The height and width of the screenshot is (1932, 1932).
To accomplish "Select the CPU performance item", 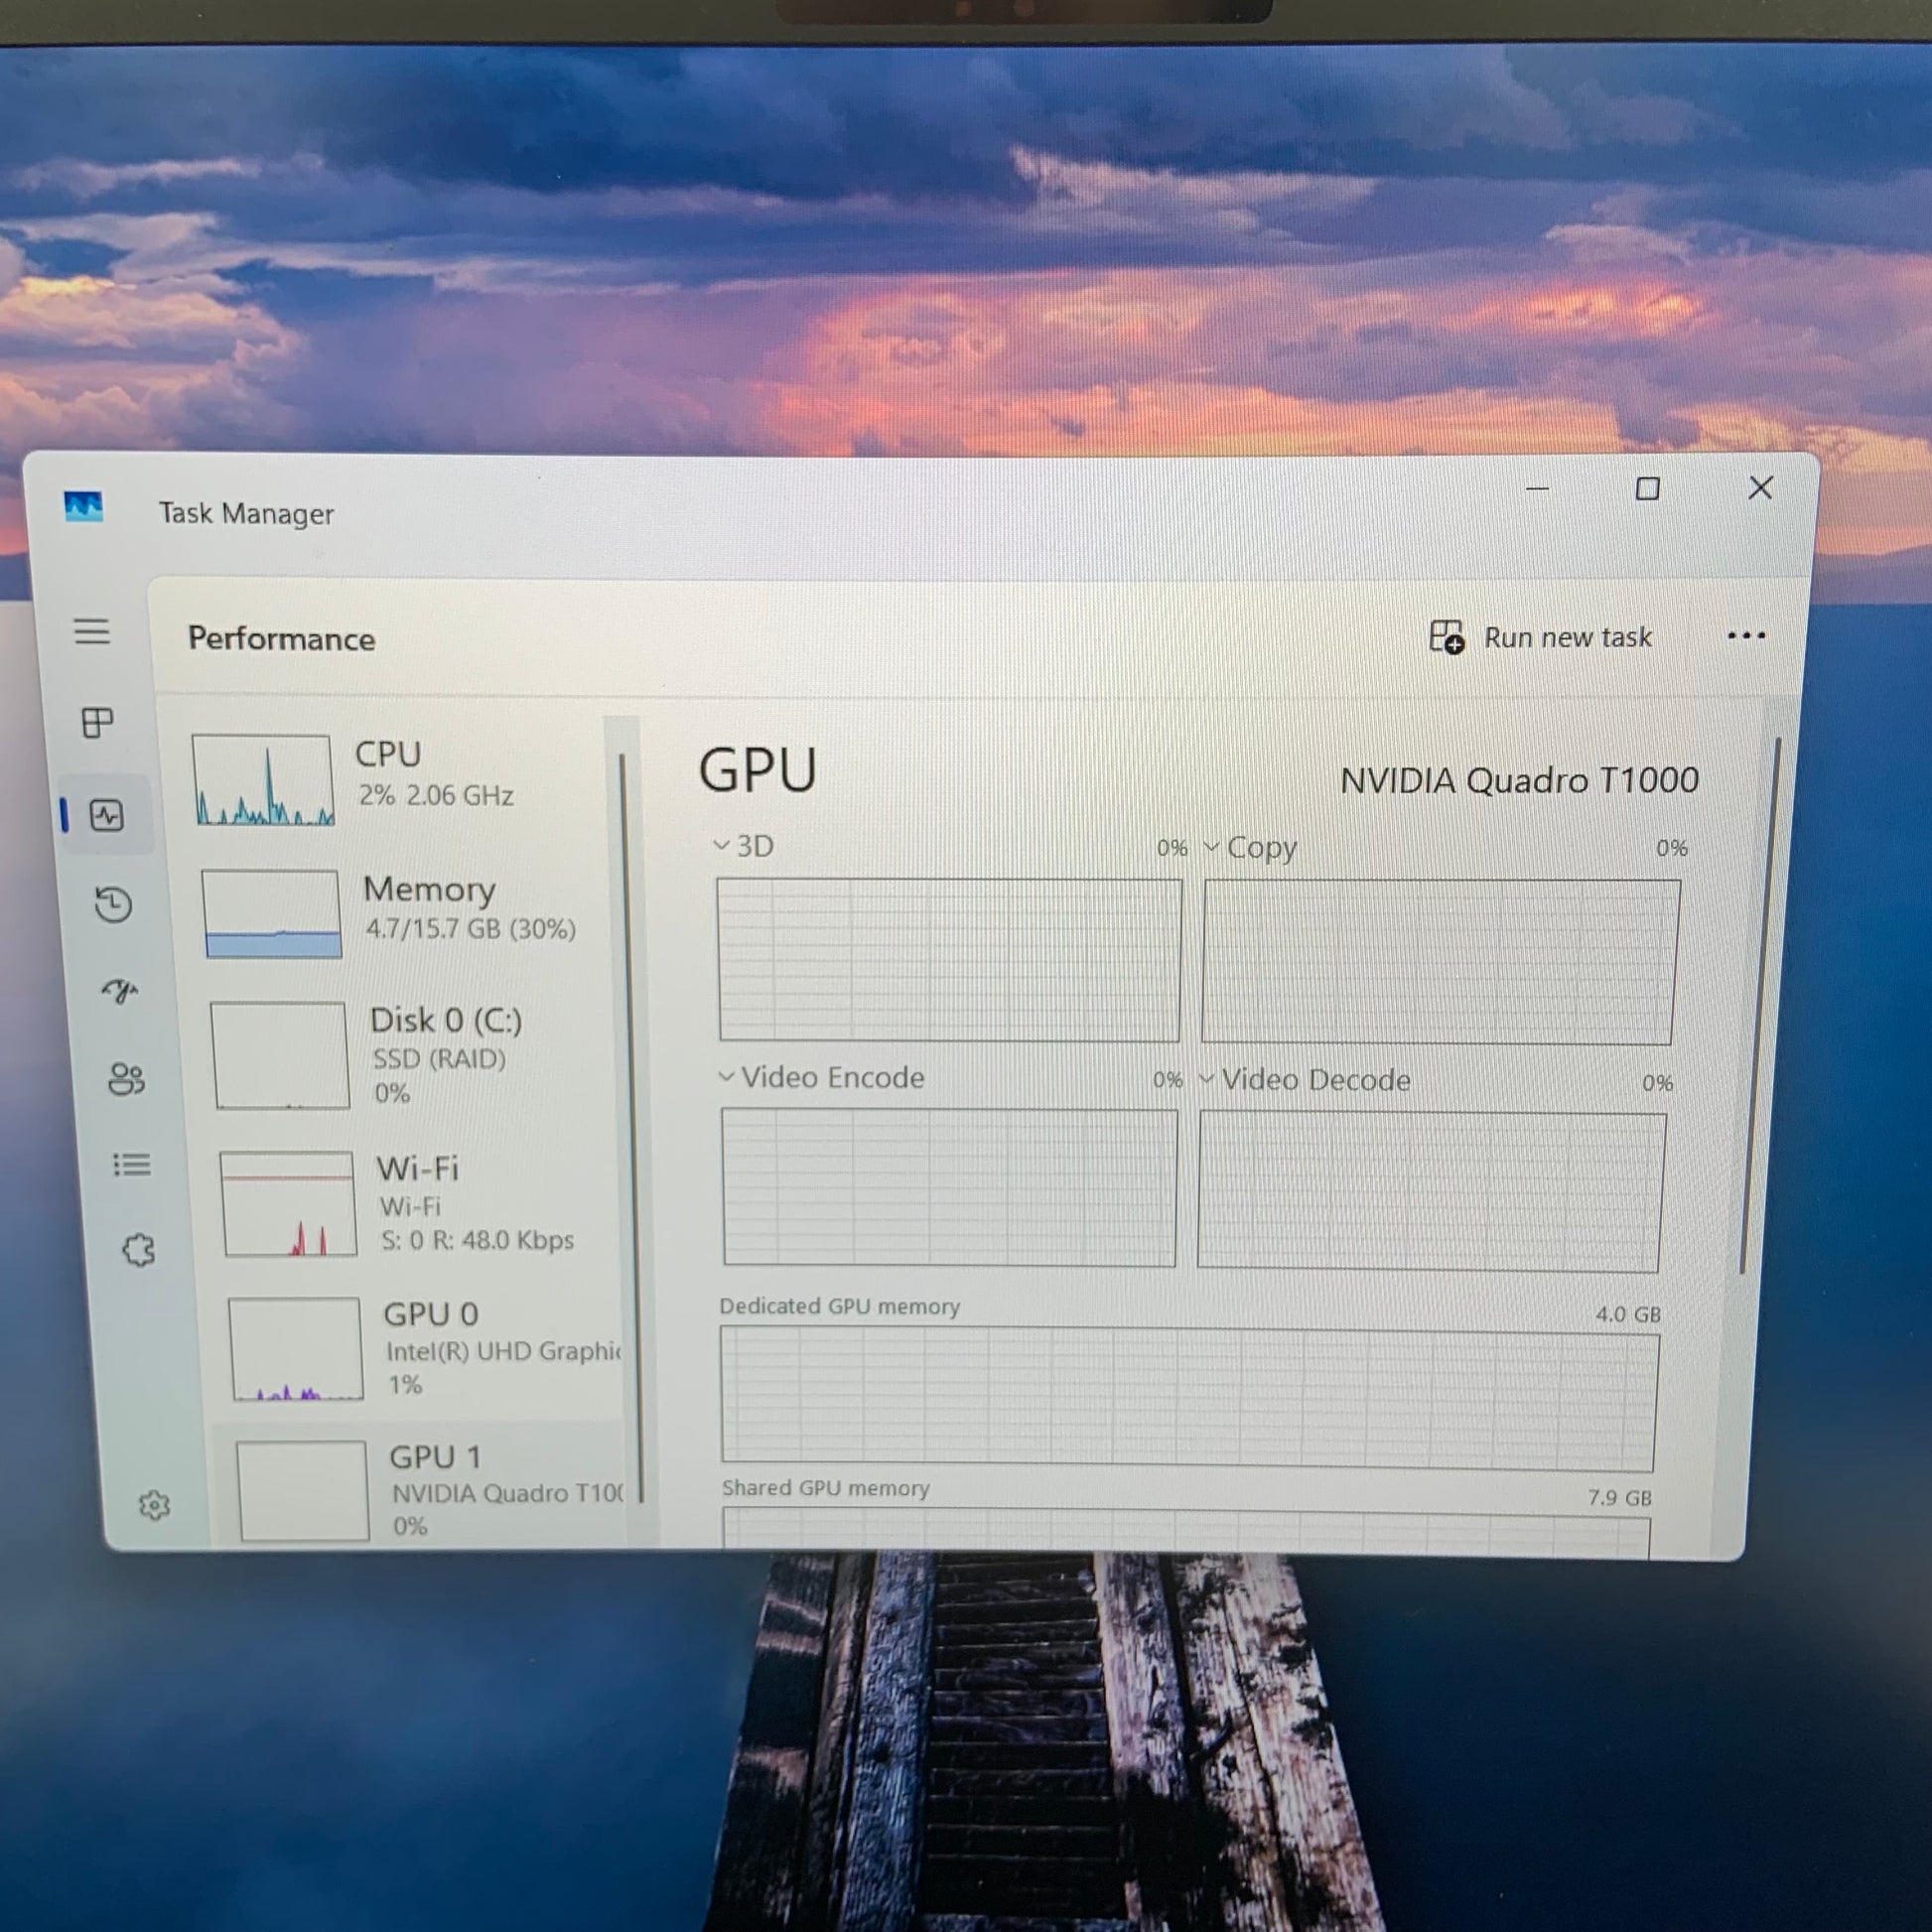I will click(400, 778).
